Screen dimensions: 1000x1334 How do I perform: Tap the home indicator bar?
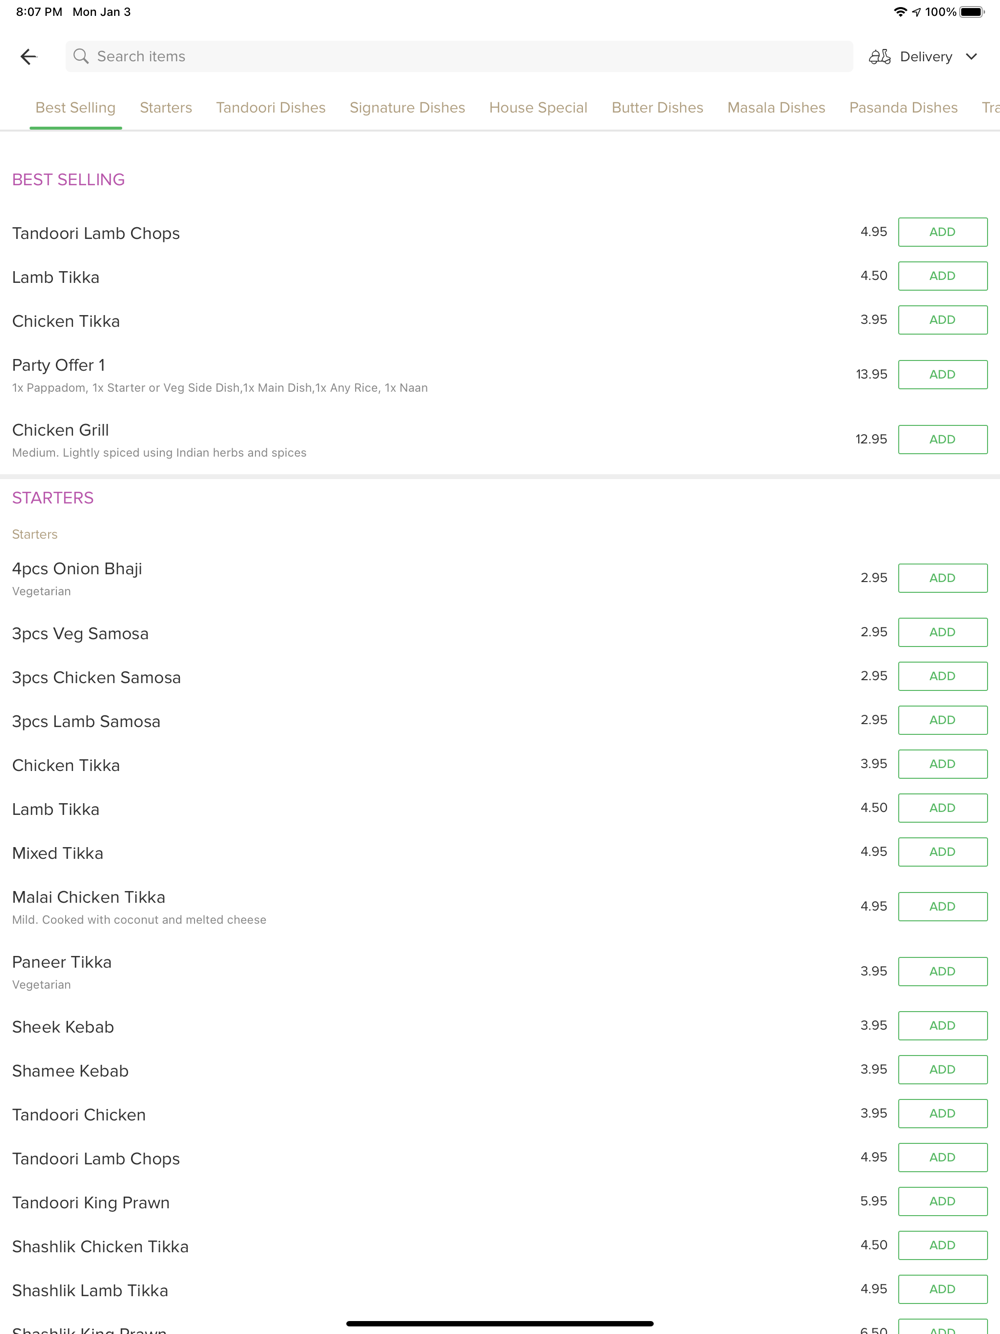(500, 1323)
